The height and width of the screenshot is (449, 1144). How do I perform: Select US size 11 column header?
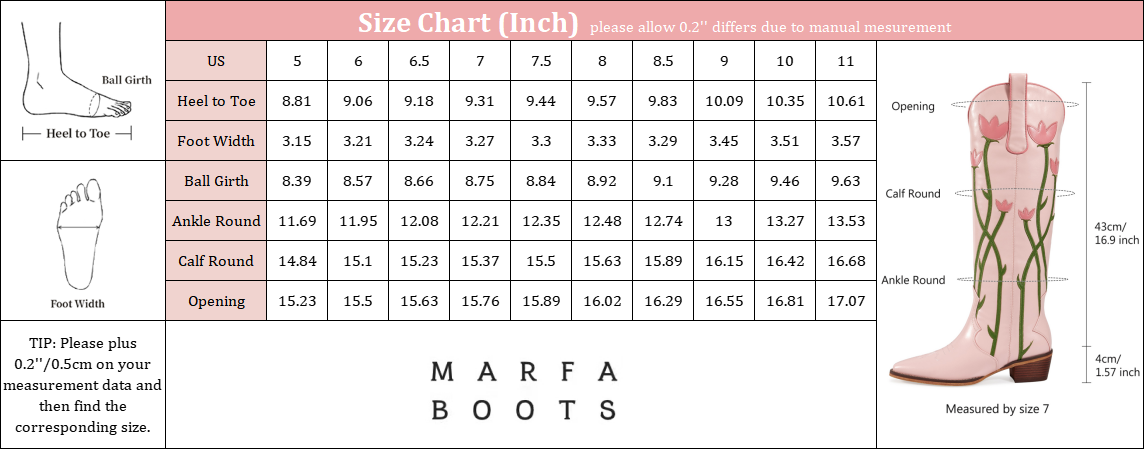click(x=846, y=61)
